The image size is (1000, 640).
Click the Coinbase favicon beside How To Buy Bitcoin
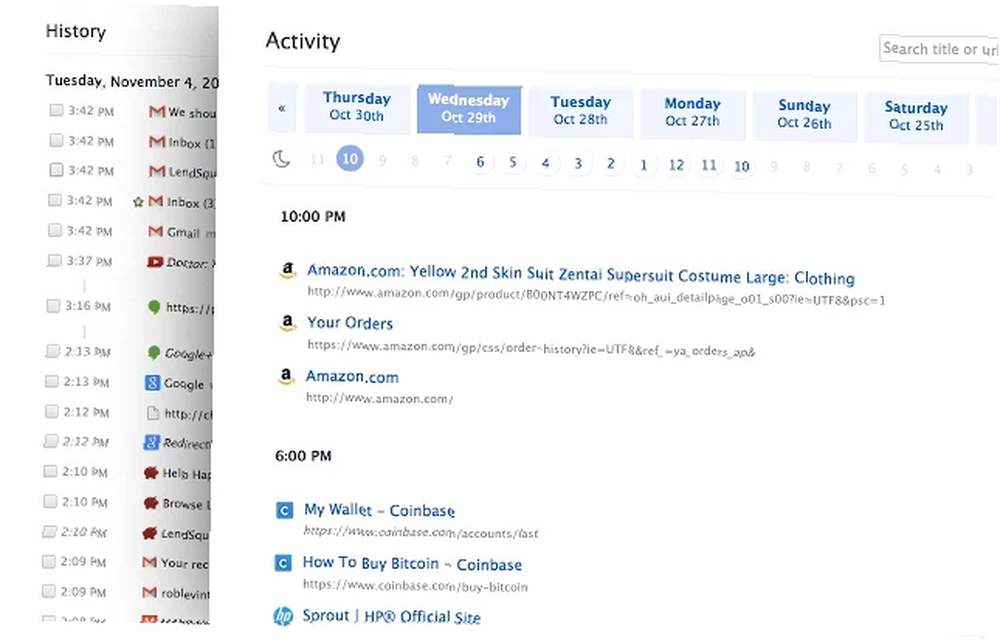tap(283, 563)
